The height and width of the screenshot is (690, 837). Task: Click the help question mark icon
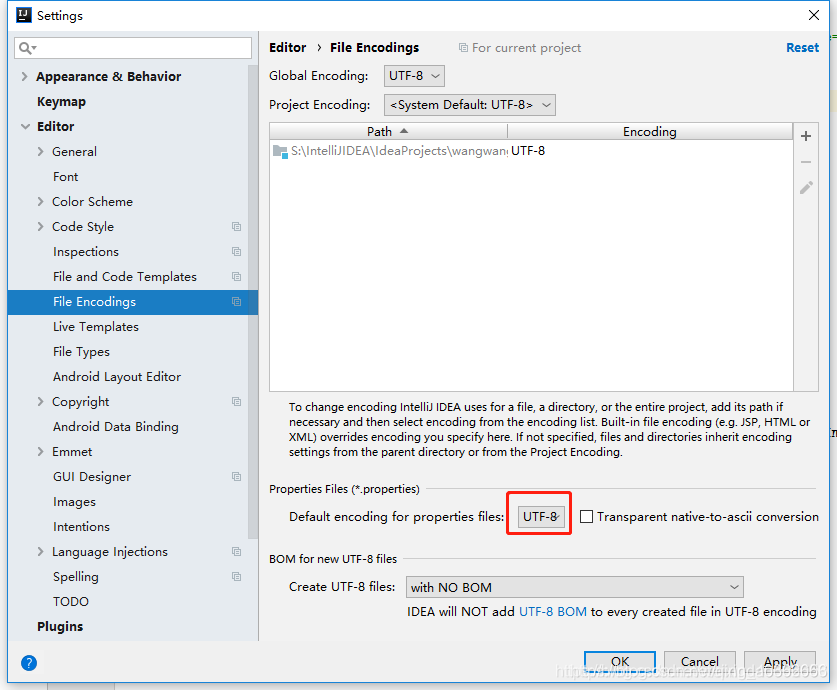pyautogui.click(x=29, y=663)
